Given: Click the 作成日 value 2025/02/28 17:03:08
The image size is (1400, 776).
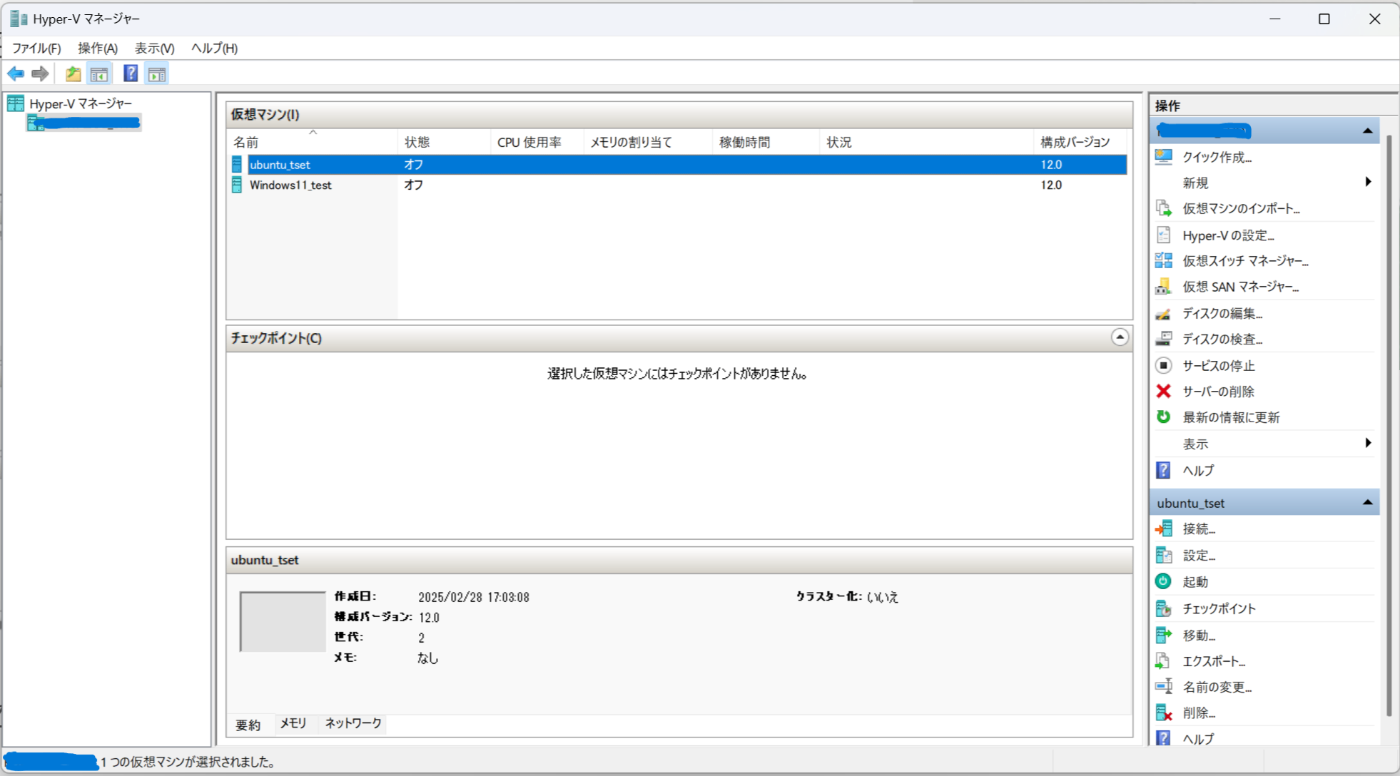Looking at the screenshot, I should (474, 597).
